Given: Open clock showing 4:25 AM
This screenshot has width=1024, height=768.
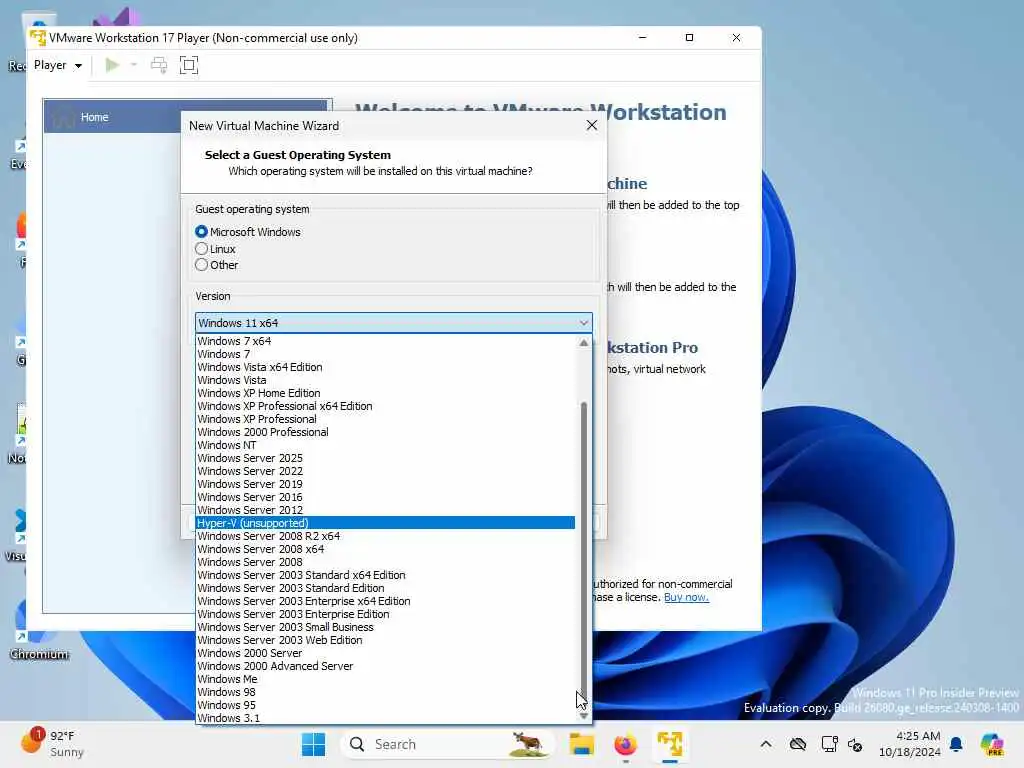Looking at the screenshot, I should click(x=910, y=744).
